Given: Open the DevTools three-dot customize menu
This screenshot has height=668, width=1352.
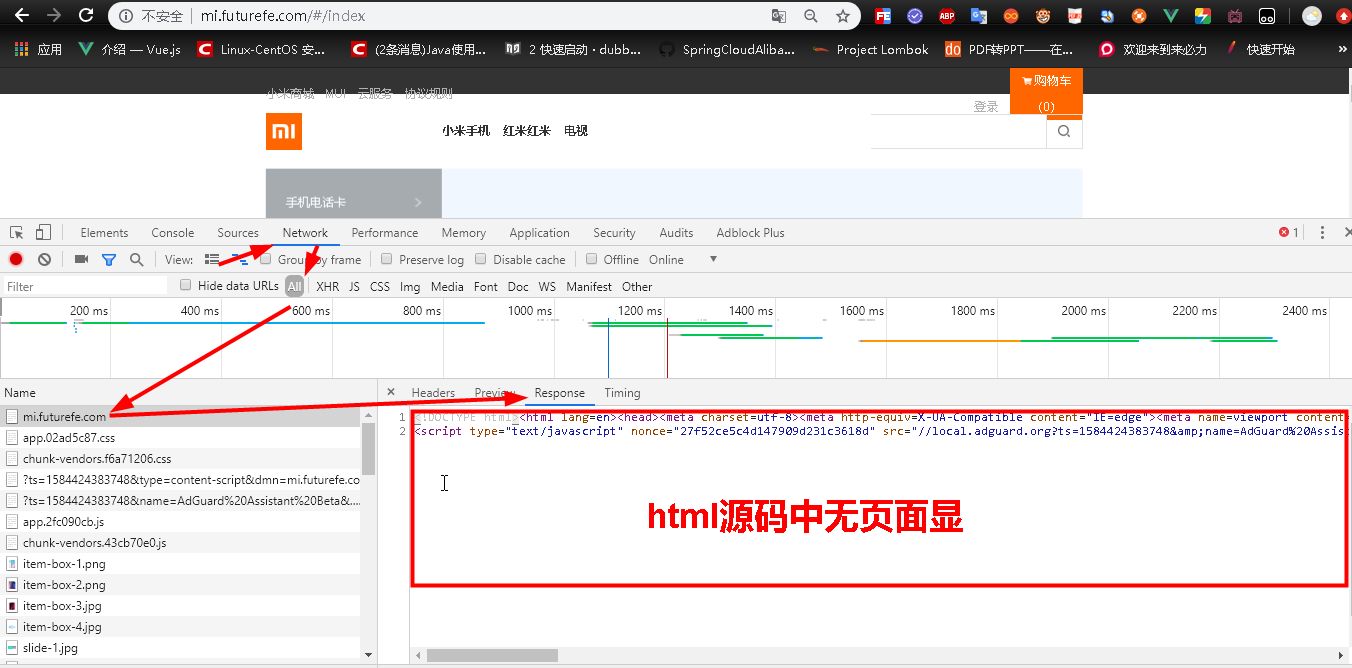Looking at the screenshot, I should [1322, 232].
